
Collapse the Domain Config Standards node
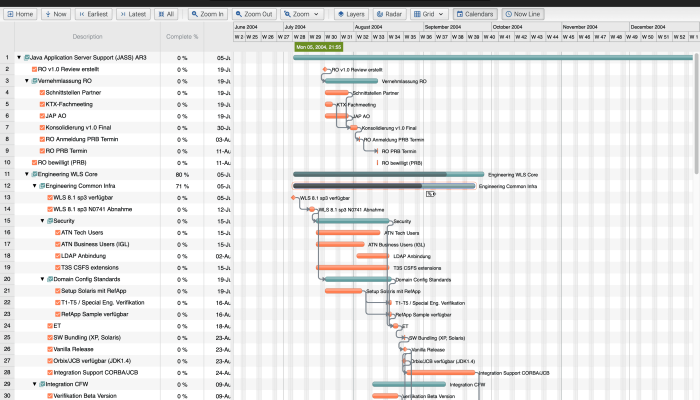42,279
